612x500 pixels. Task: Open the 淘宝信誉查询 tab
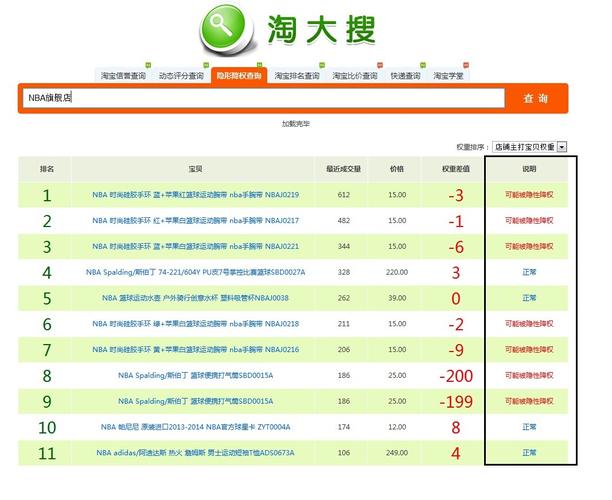click(x=123, y=76)
